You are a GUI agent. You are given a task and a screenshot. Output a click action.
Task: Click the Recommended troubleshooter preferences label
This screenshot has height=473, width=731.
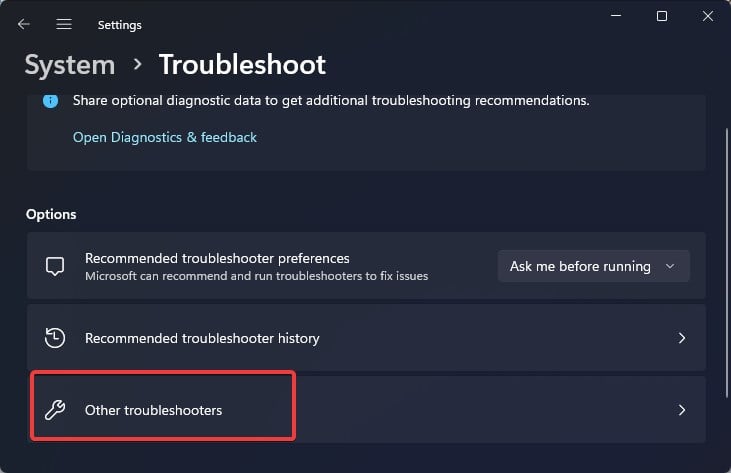coord(217,258)
